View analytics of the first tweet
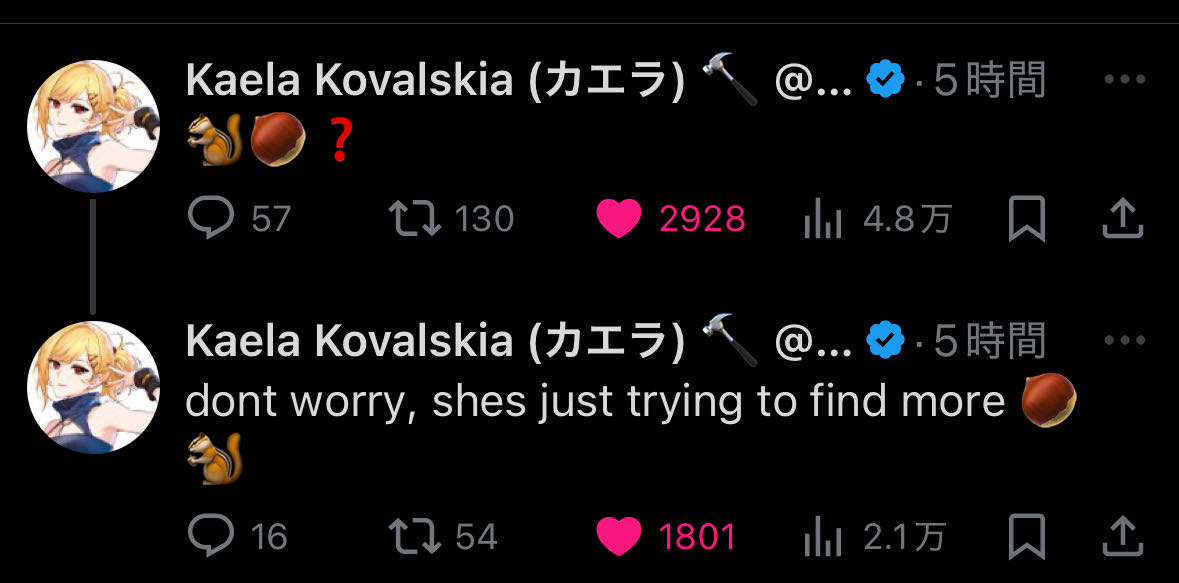Viewport: 1179px width, 583px height. click(822, 219)
